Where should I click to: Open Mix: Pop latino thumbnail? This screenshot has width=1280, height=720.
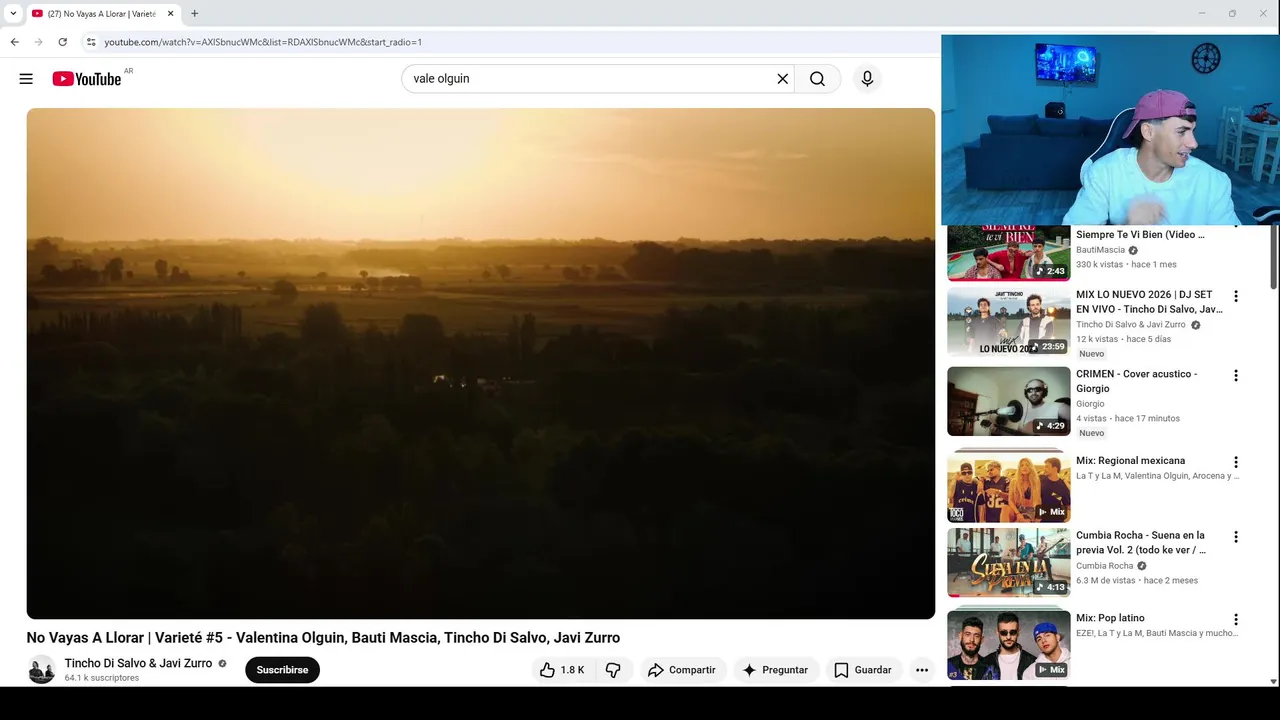point(1008,645)
